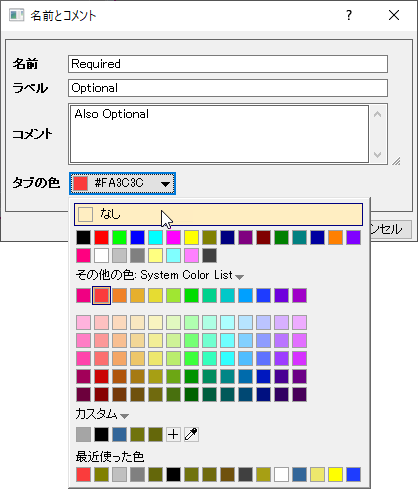
Task: Choose the first red recently used color
Action: point(83,474)
